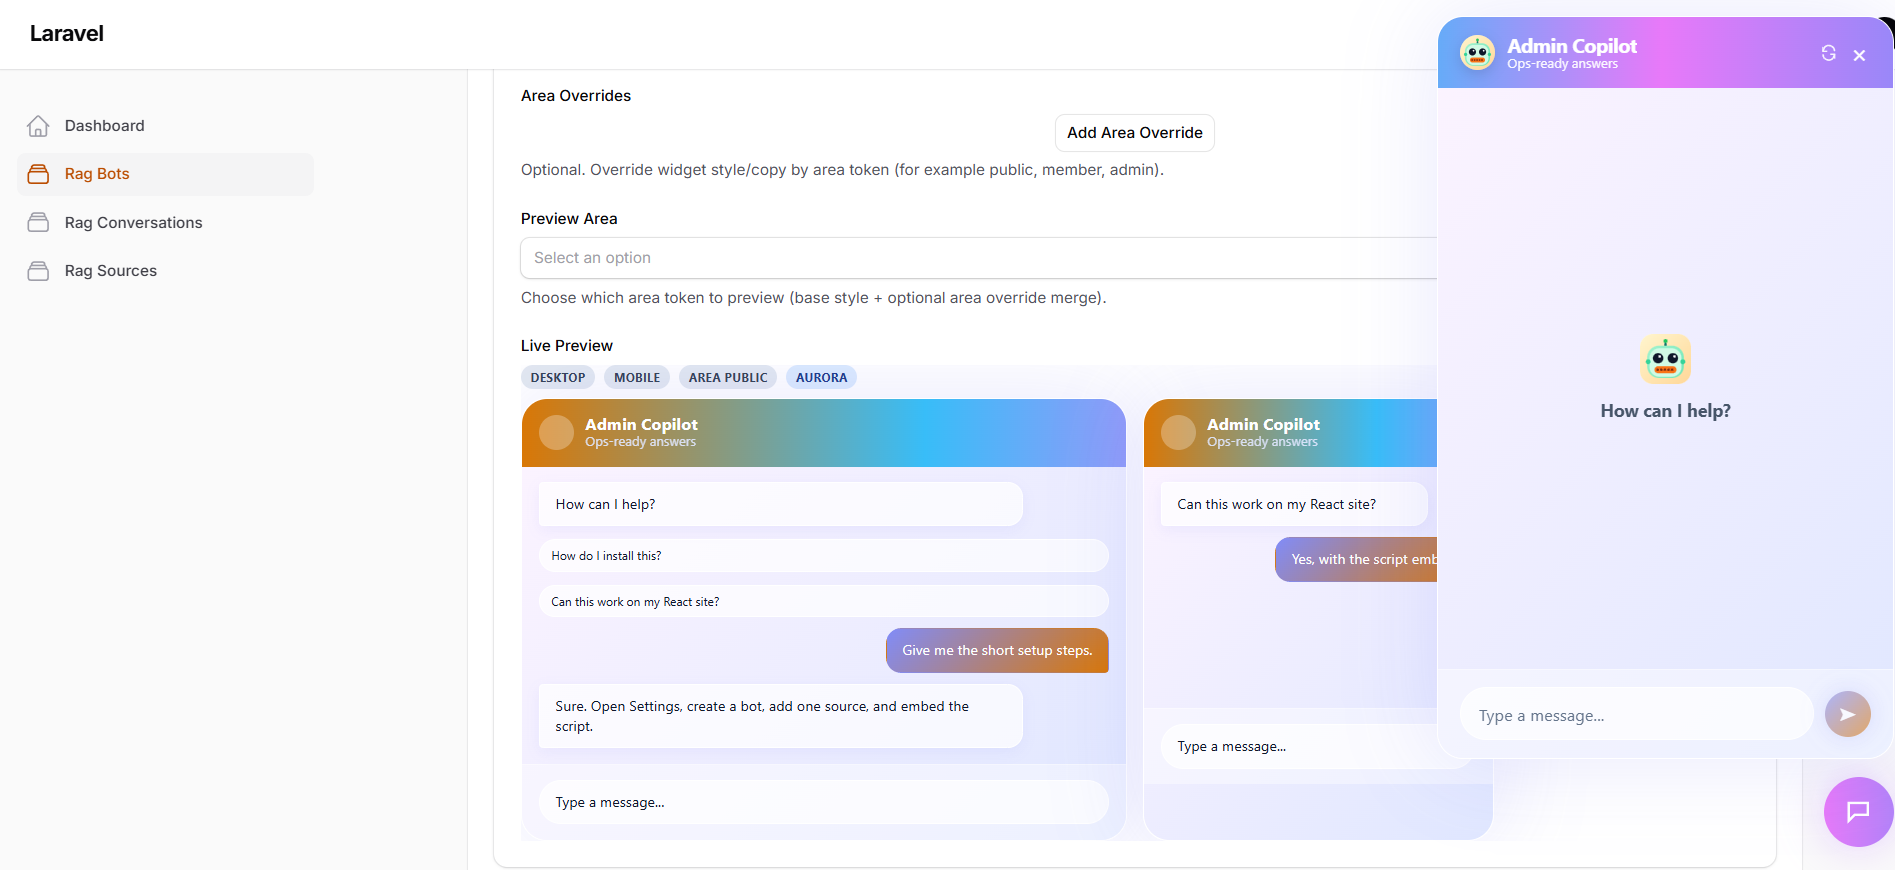Image resolution: width=1895 pixels, height=870 pixels.
Task: Click the AURORA theme badge
Action: [821, 377]
